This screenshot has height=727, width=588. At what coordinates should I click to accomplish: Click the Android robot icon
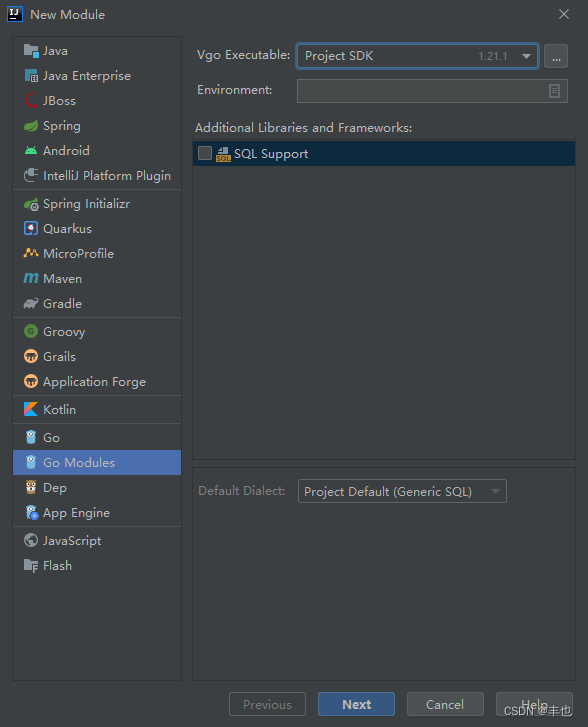click(x=31, y=151)
